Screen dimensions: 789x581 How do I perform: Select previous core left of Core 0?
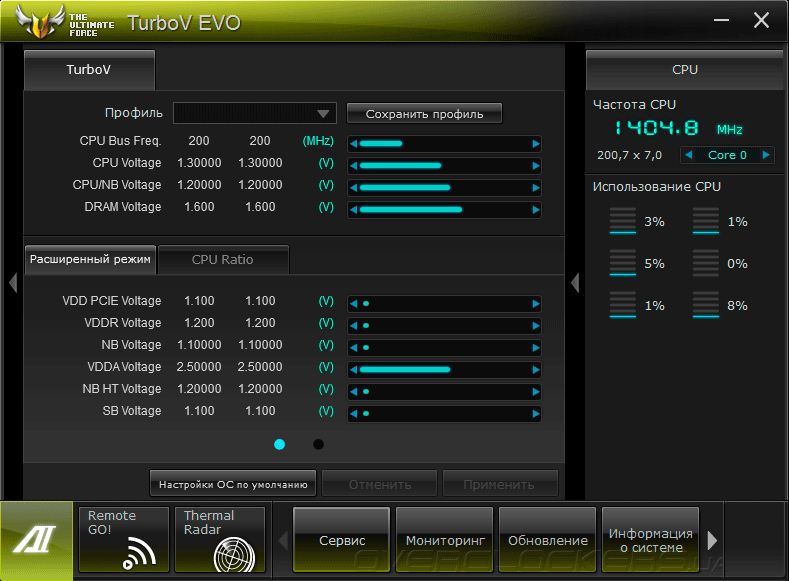coord(689,155)
